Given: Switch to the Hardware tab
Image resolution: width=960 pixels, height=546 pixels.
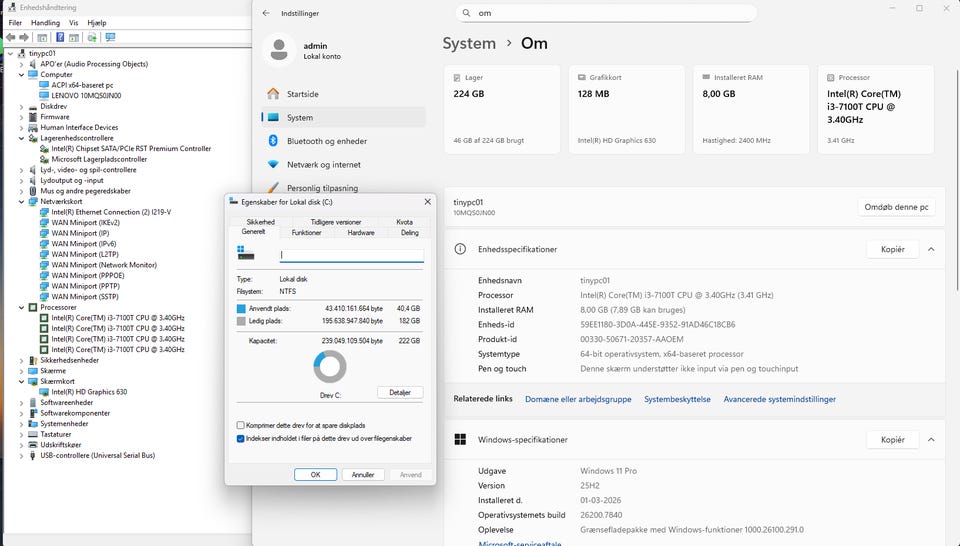Looking at the screenshot, I should point(361,232).
